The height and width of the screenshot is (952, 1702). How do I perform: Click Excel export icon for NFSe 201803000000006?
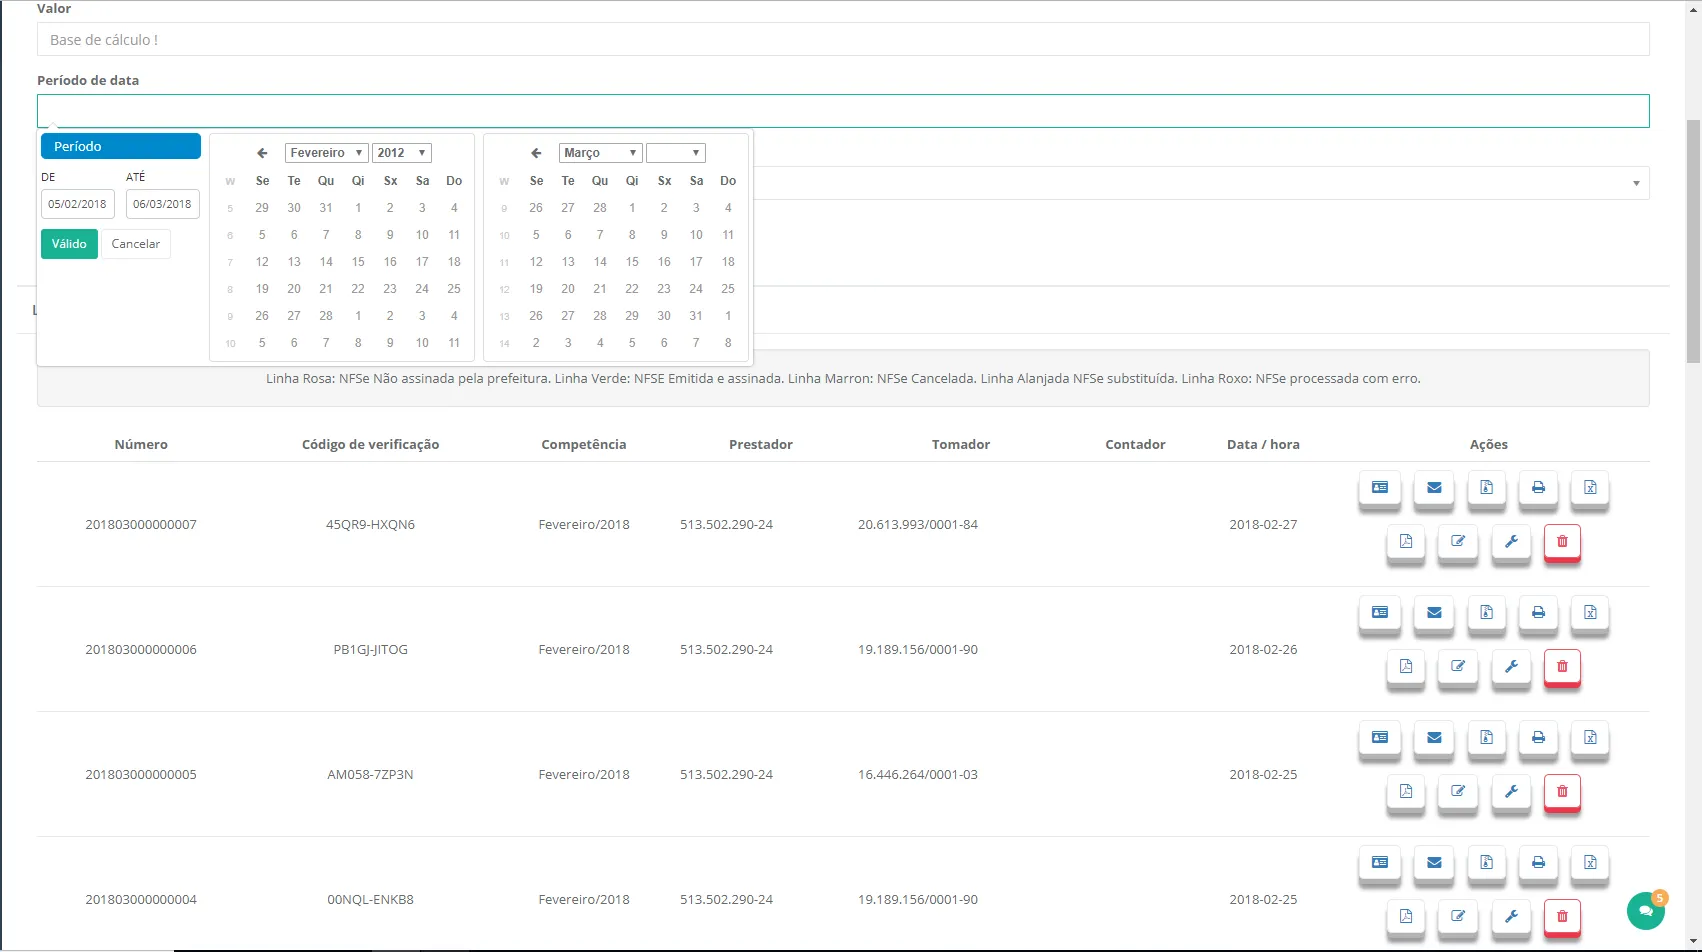coord(1590,613)
